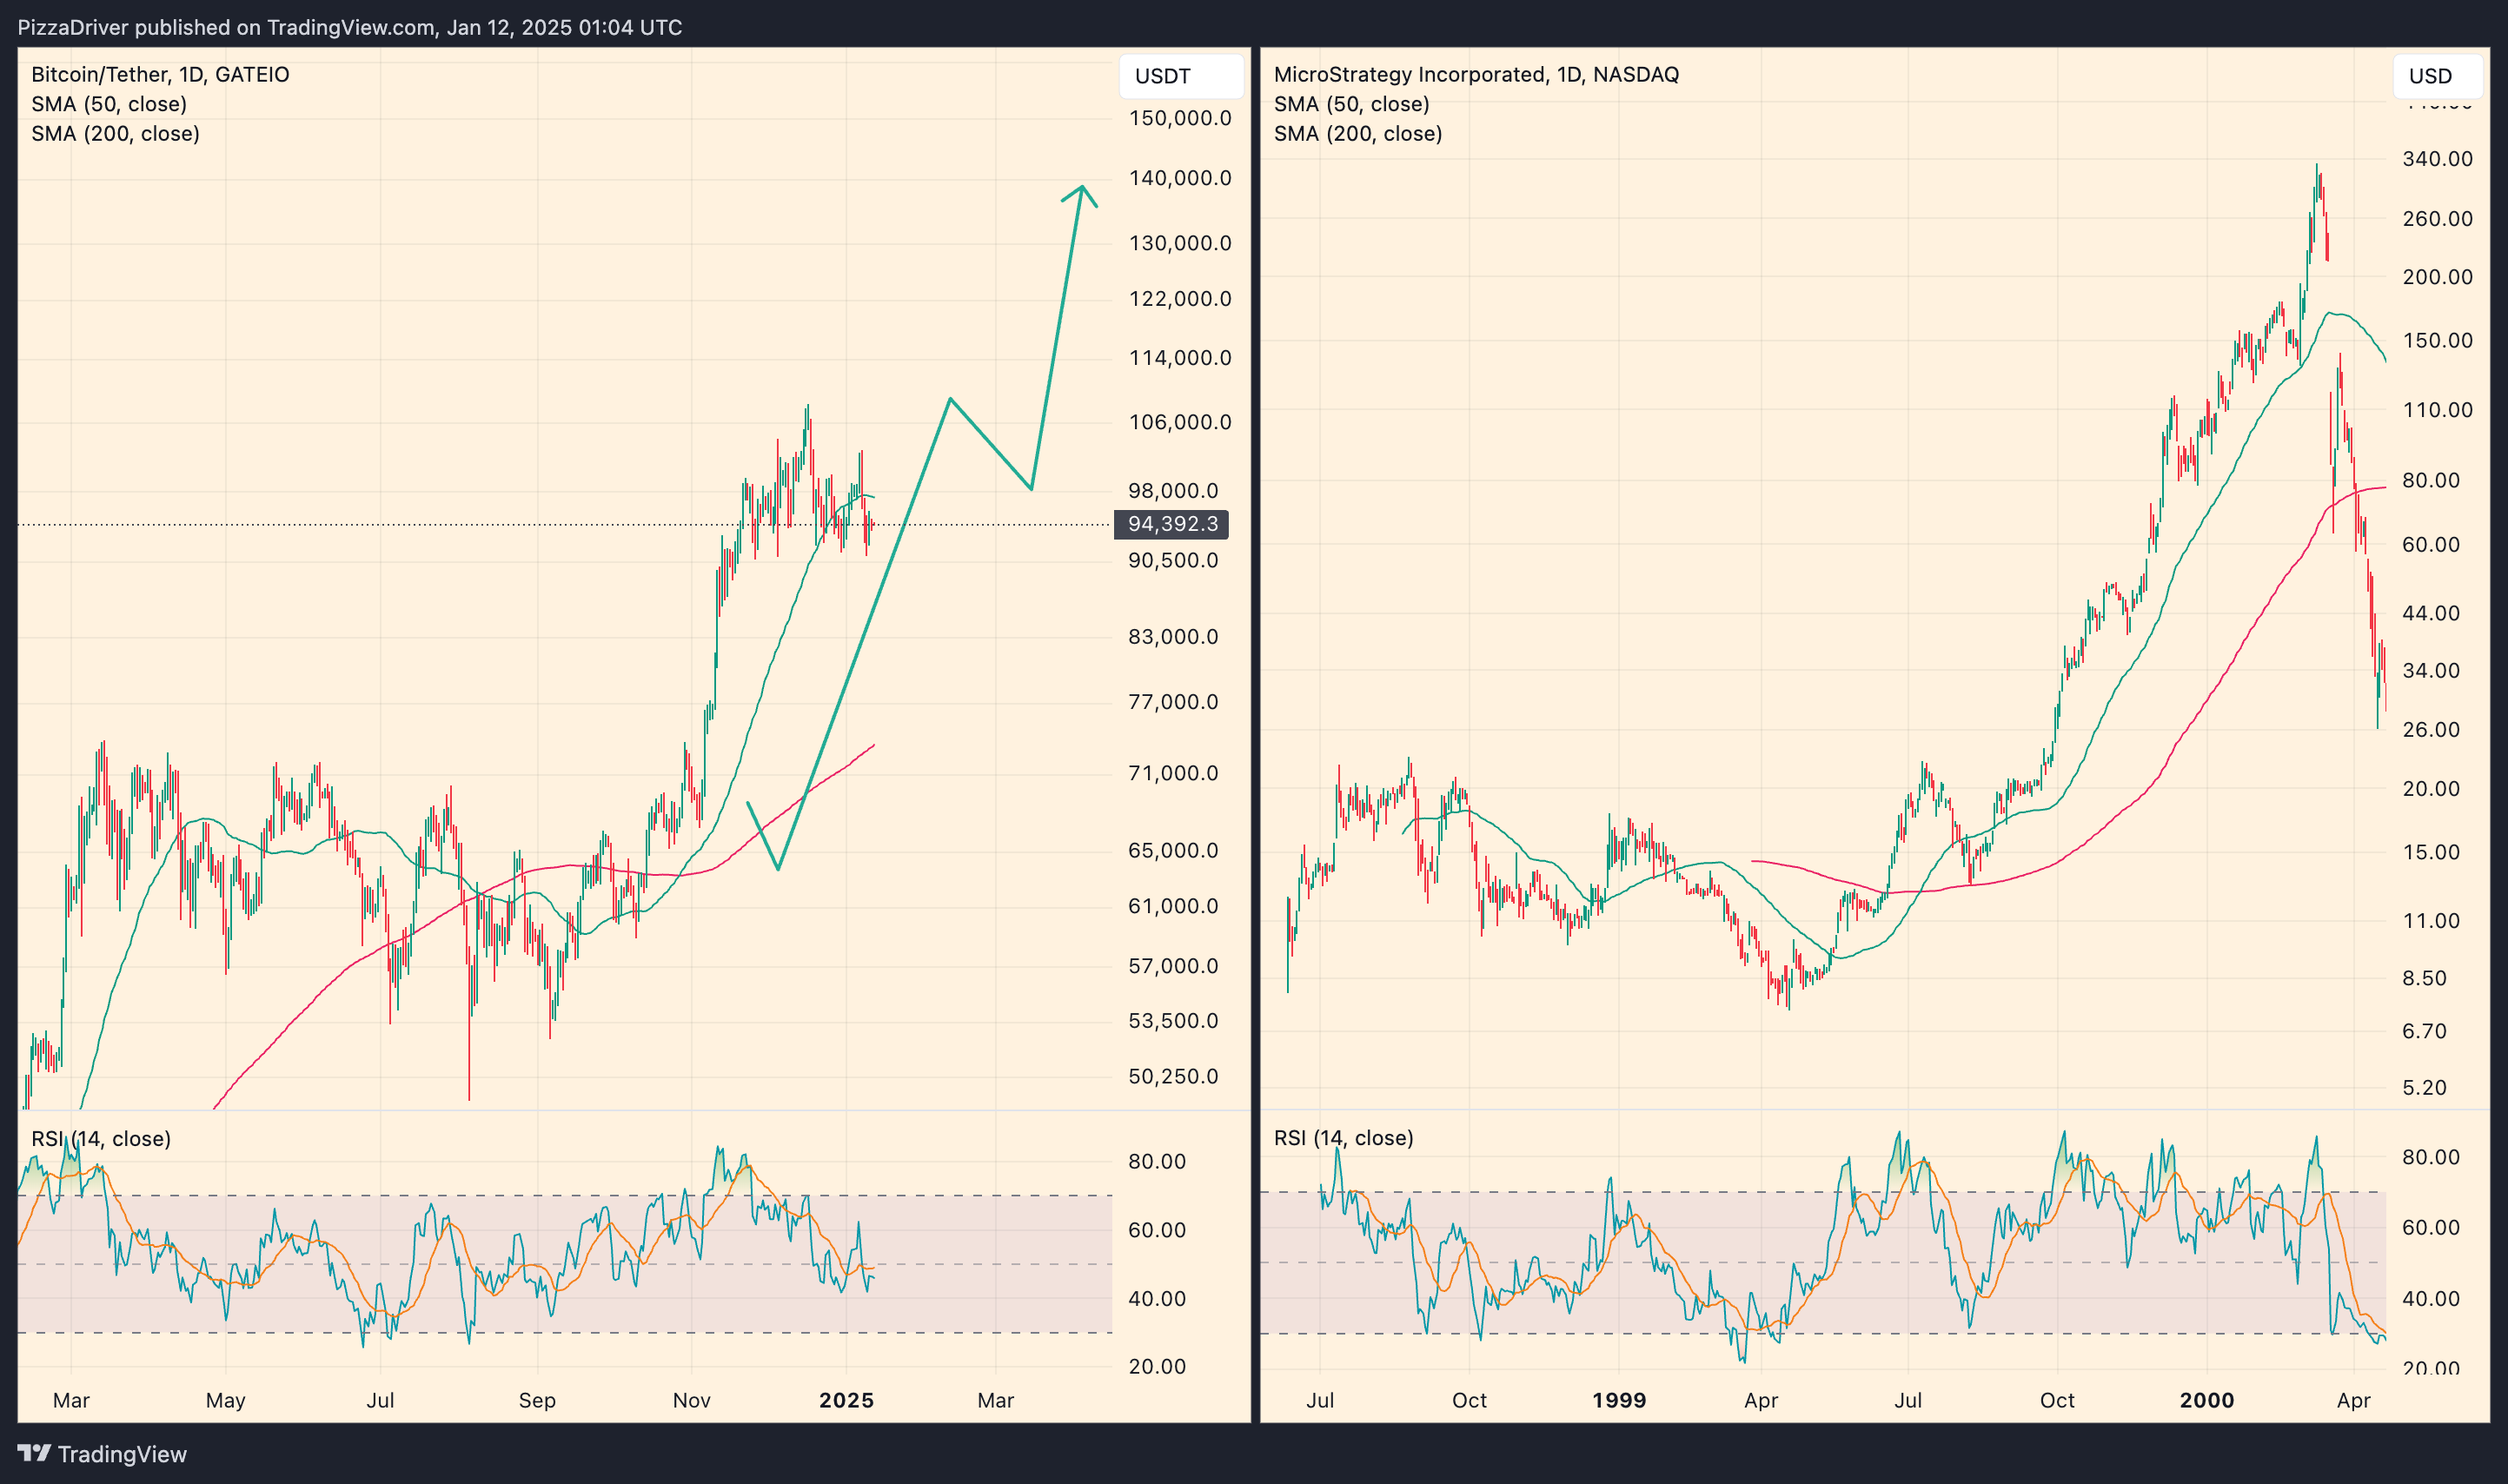Click SMA (50, close) on the Bitcoin chart
The width and height of the screenshot is (2508, 1484).
[x=109, y=104]
